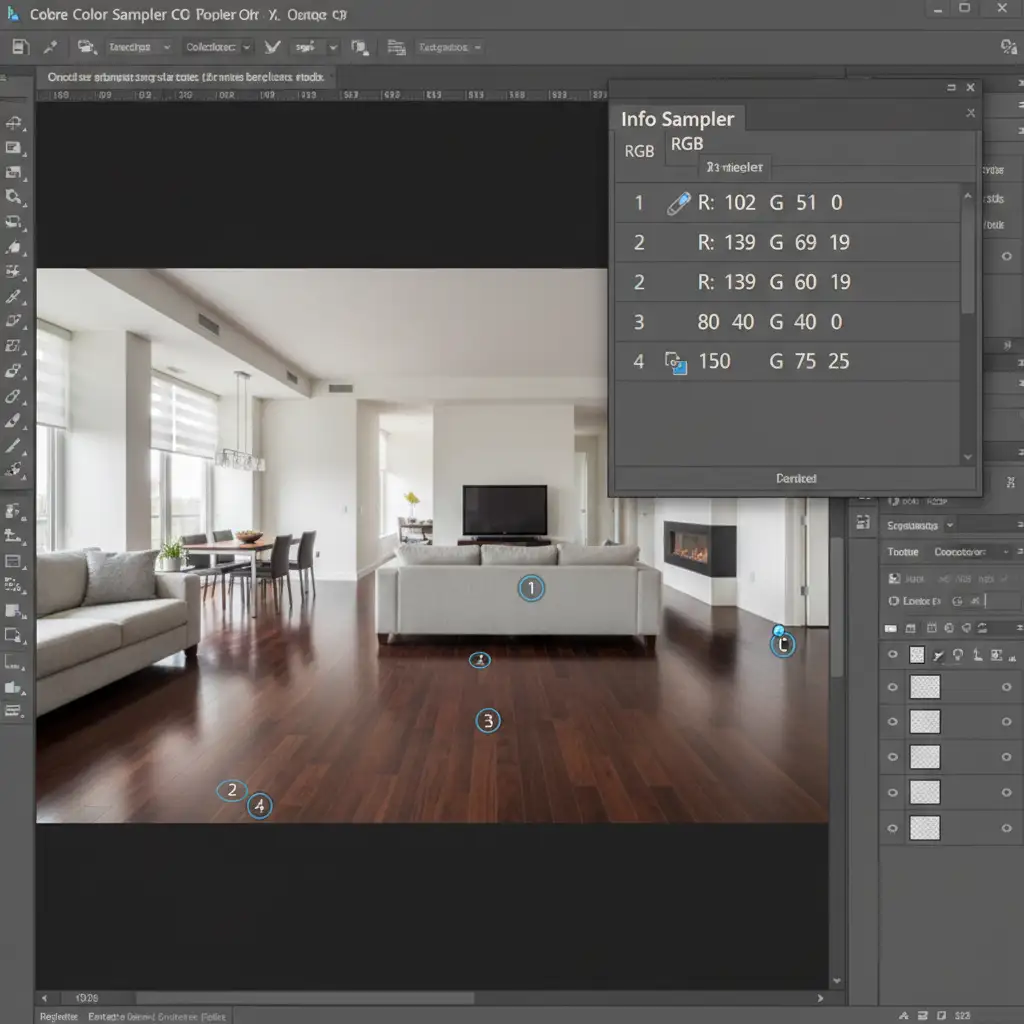Click the search icon at top right
Screen dimensions: 1024x1024
pos(1008,47)
